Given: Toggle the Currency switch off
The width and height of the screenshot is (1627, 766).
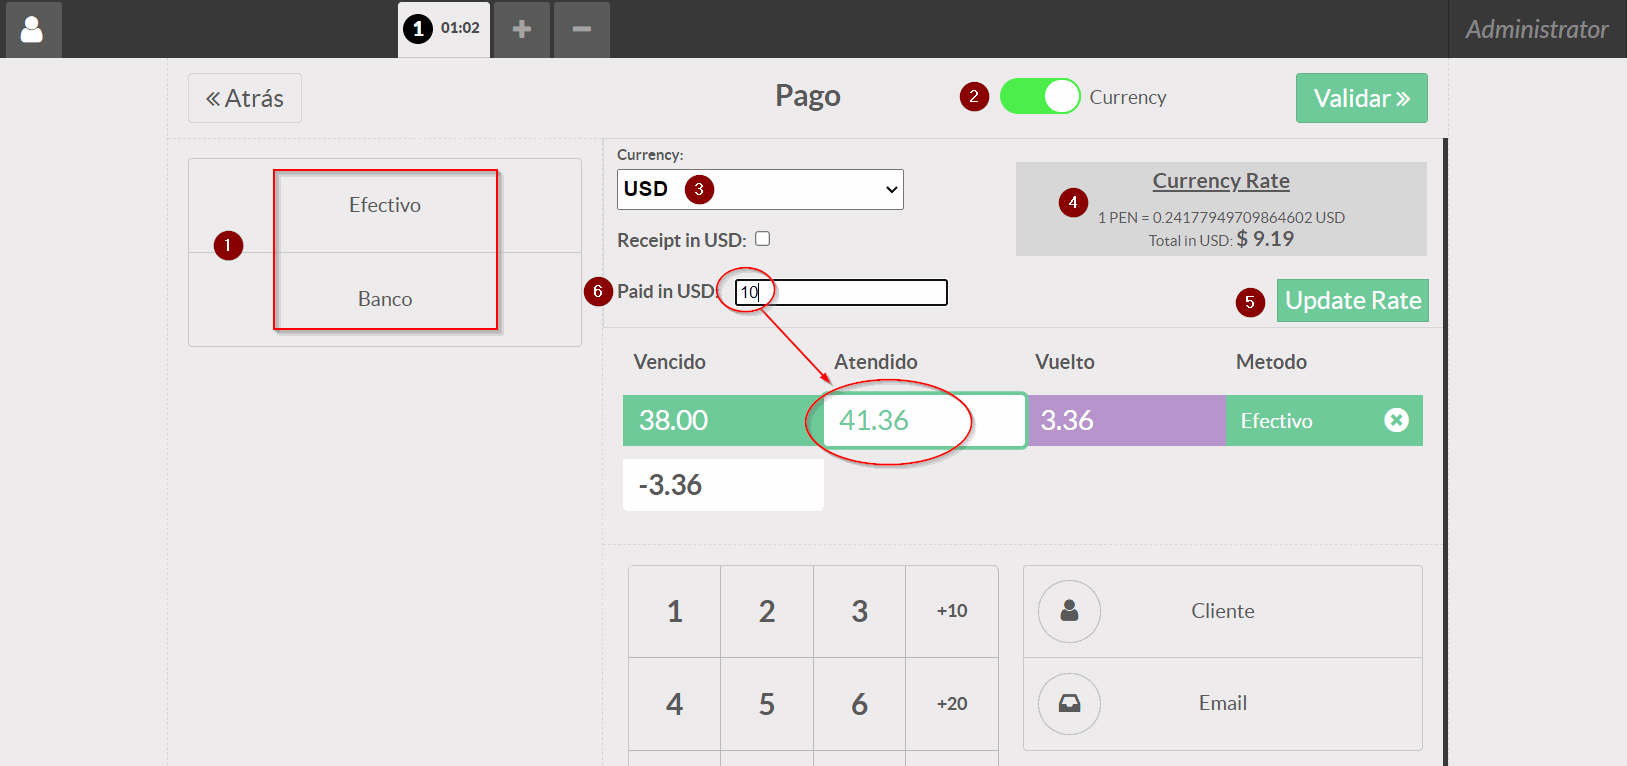Looking at the screenshot, I should pos(1040,97).
